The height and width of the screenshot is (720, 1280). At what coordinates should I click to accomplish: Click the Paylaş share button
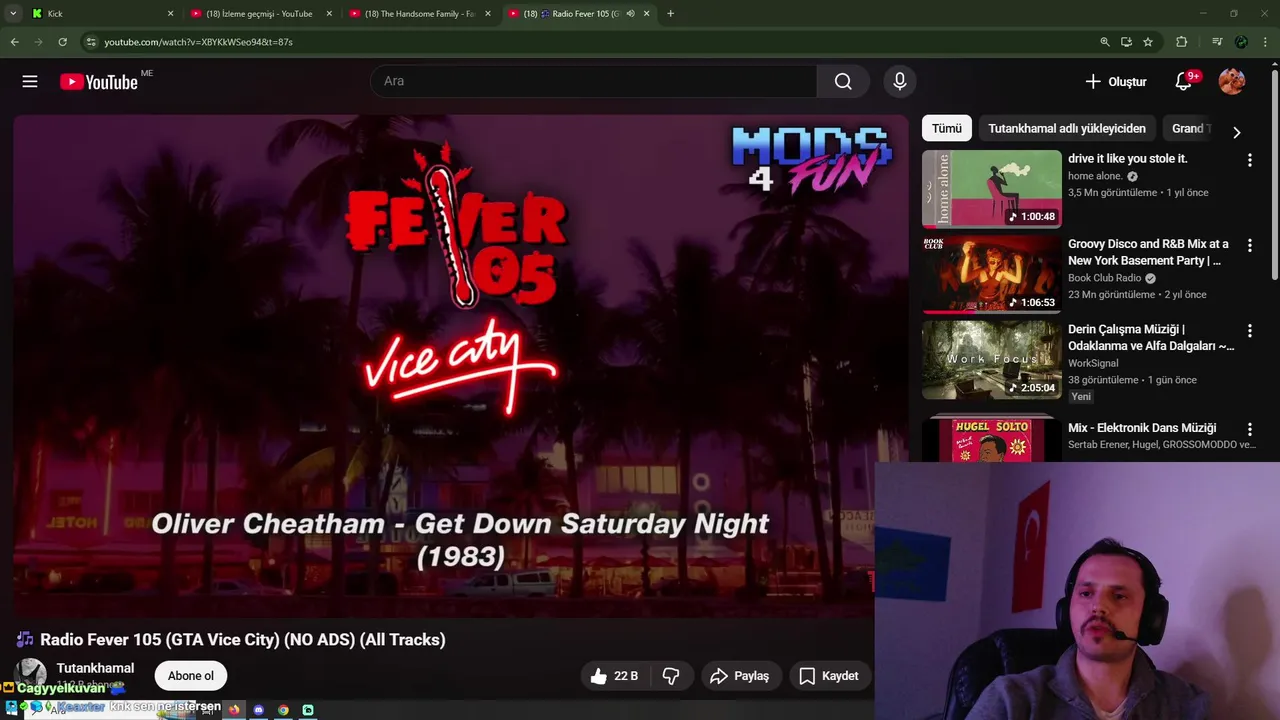(740, 676)
